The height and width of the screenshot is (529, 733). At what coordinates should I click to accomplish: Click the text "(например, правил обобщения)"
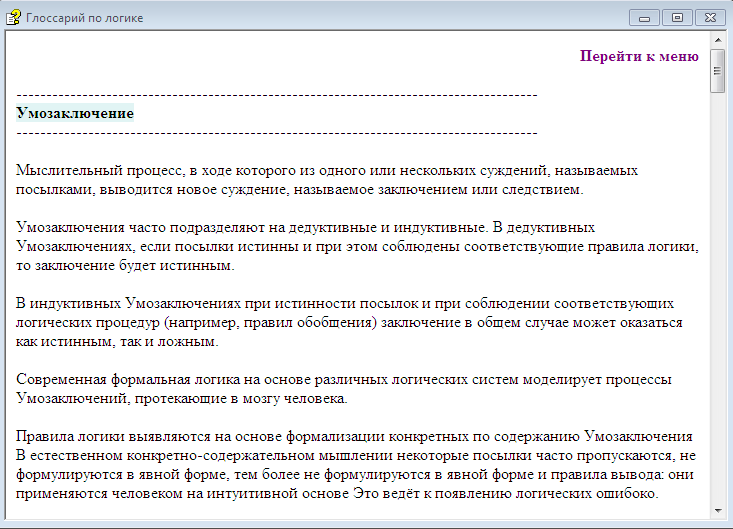click(x=270, y=323)
